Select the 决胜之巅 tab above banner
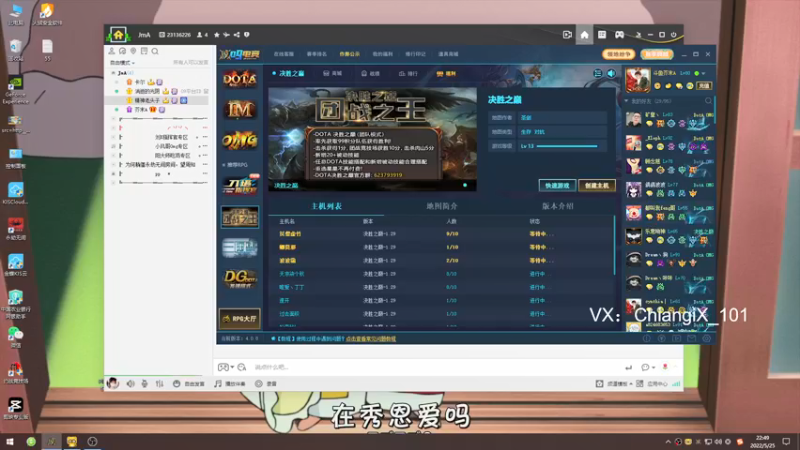The image size is (800, 450). pos(289,73)
